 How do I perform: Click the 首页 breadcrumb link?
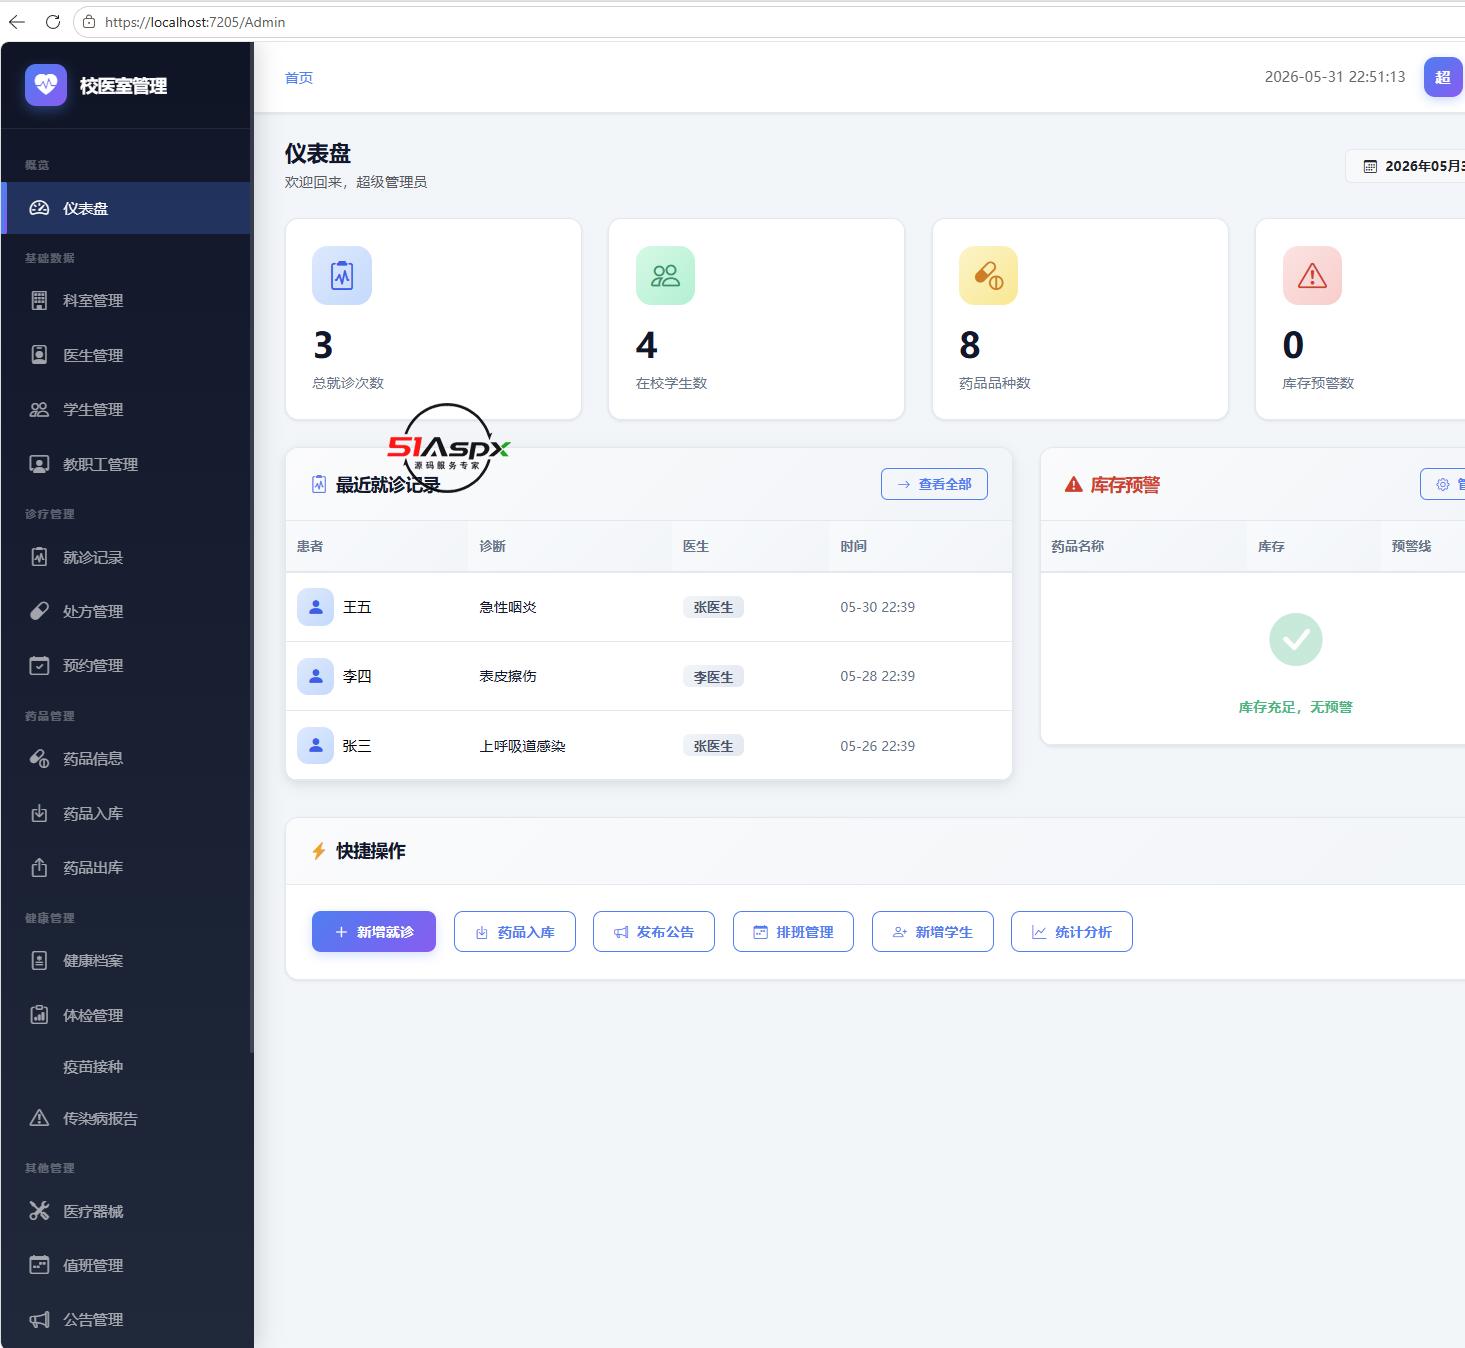299,78
